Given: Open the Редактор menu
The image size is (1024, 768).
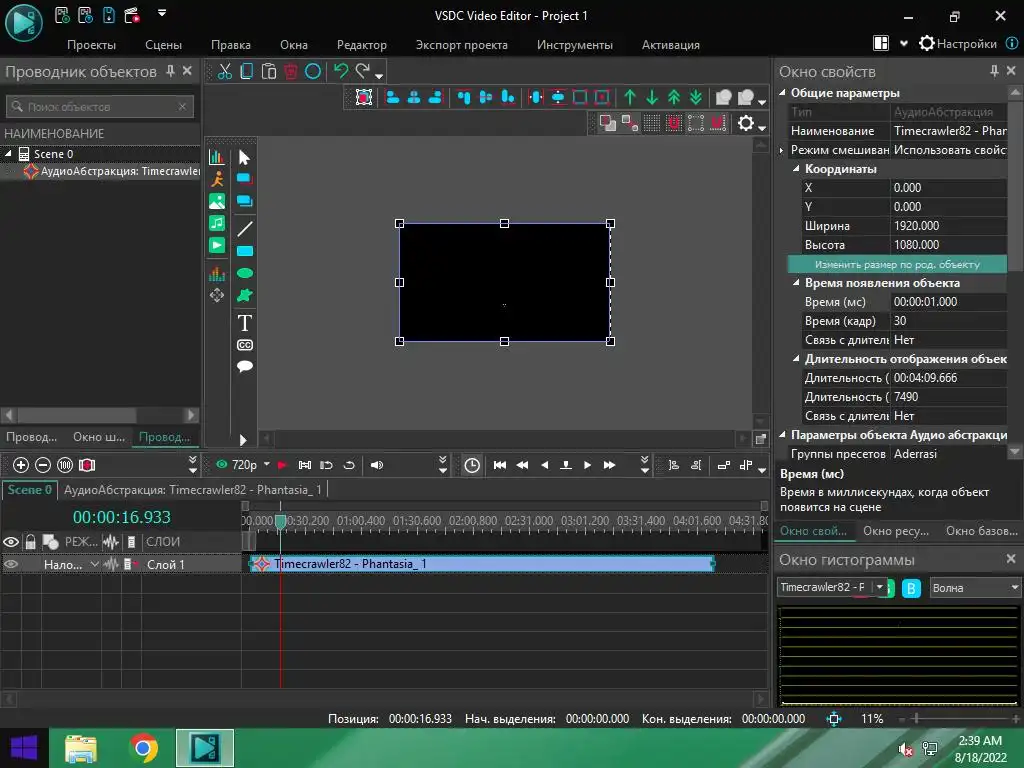Looking at the screenshot, I should [361, 45].
